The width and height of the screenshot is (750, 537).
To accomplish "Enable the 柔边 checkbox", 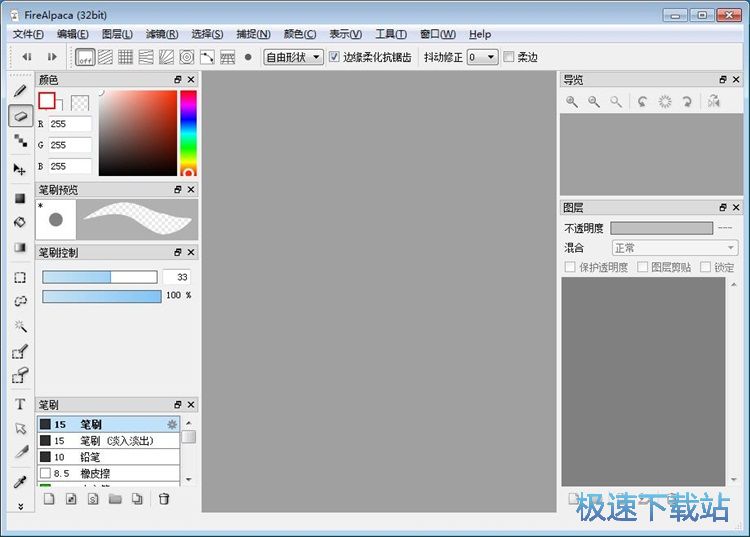I will tap(509, 57).
